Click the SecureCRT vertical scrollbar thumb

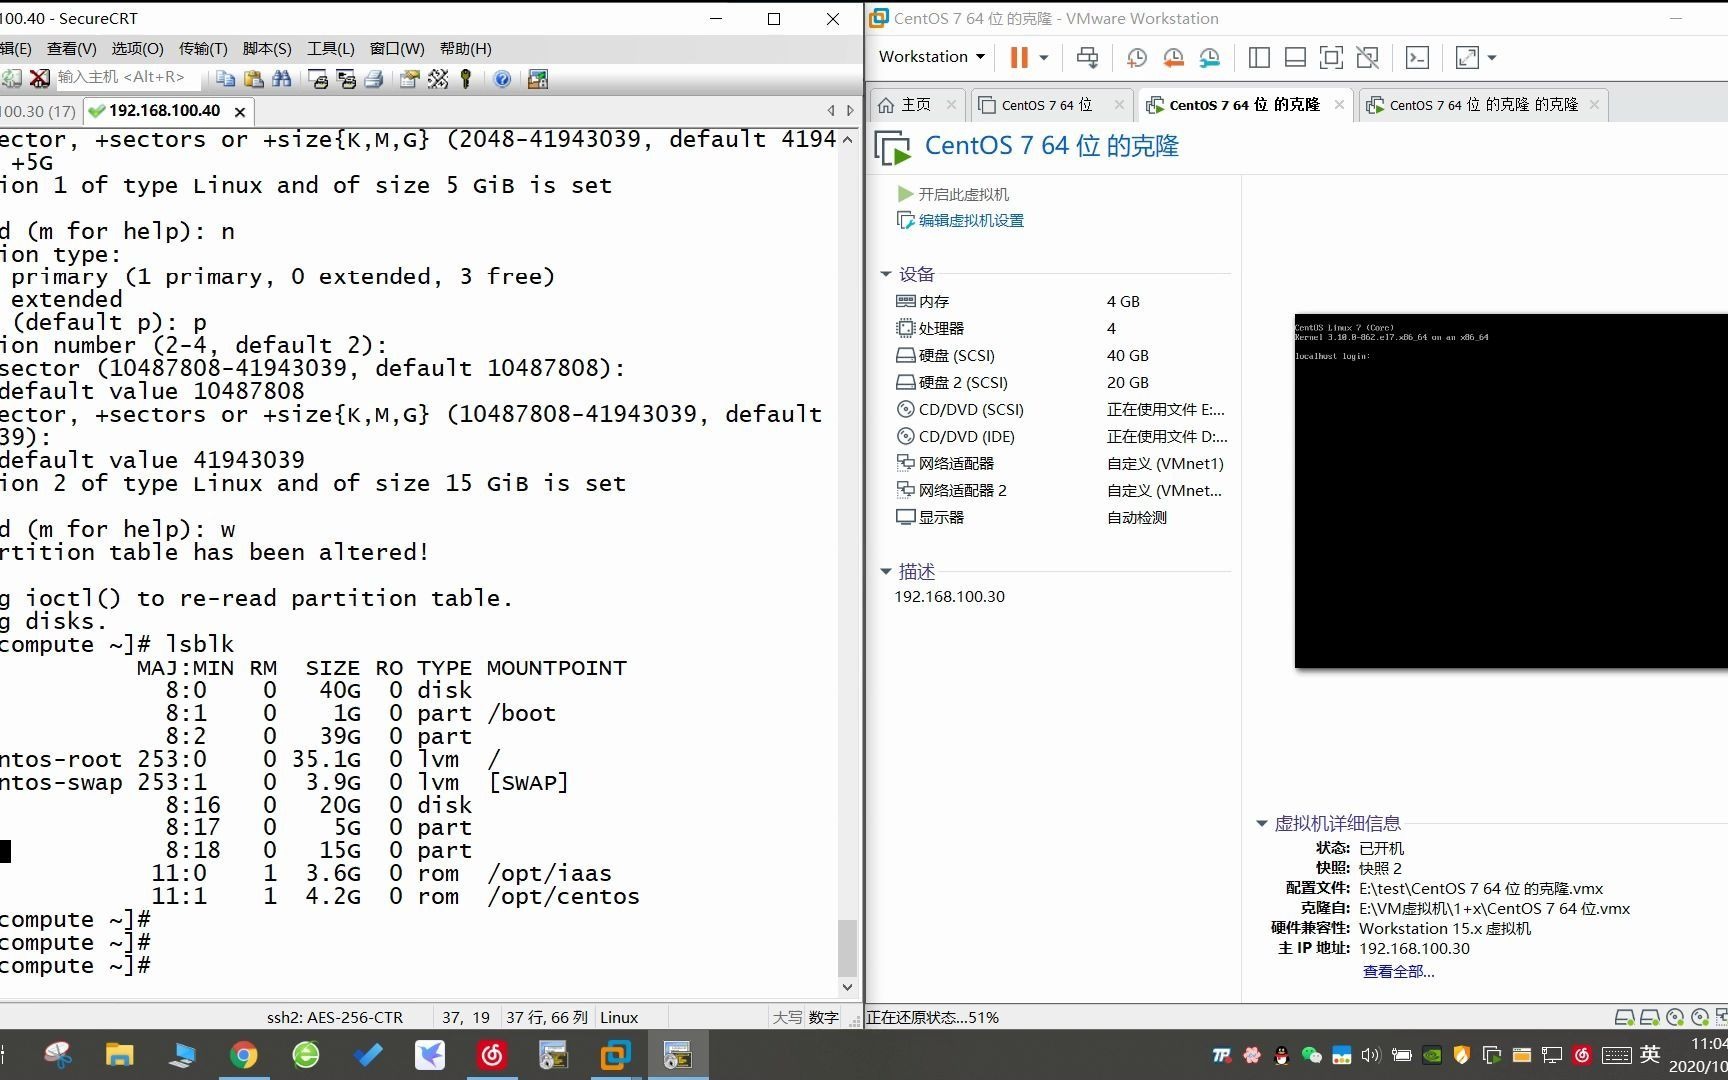(x=847, y=947)
